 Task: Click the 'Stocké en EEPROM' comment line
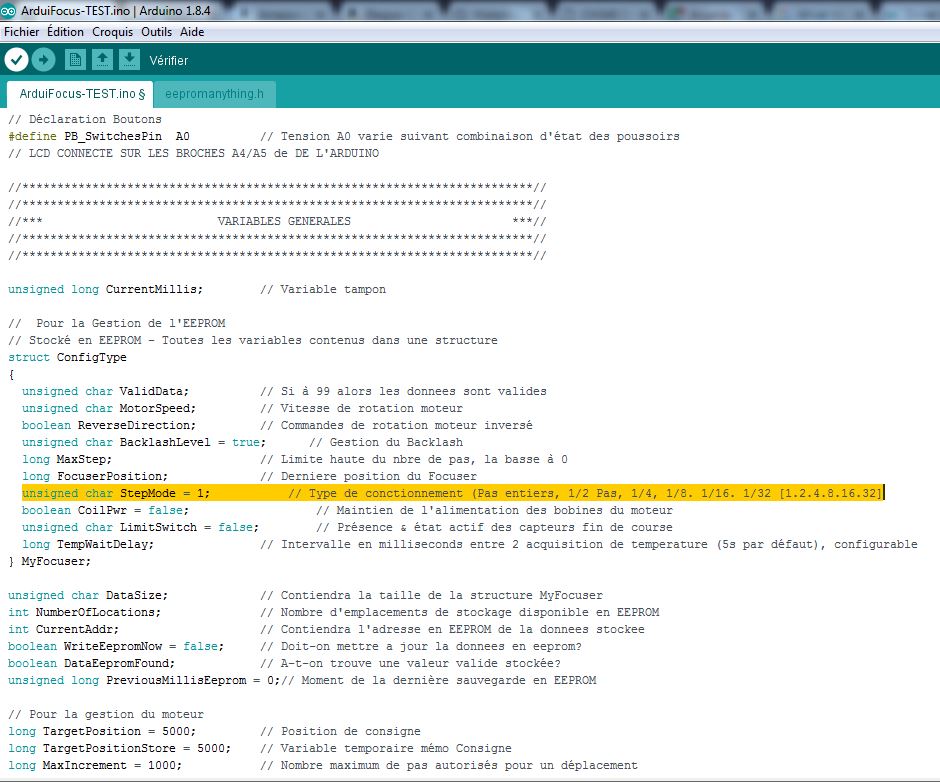point(252,340)
